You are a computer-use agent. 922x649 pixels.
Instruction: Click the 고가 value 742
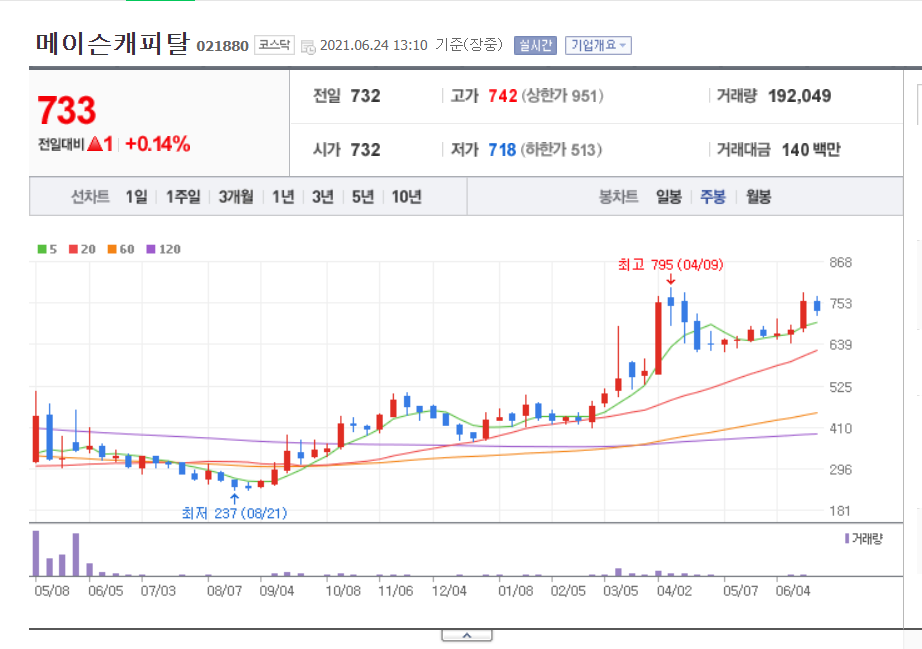coord(503,96)
